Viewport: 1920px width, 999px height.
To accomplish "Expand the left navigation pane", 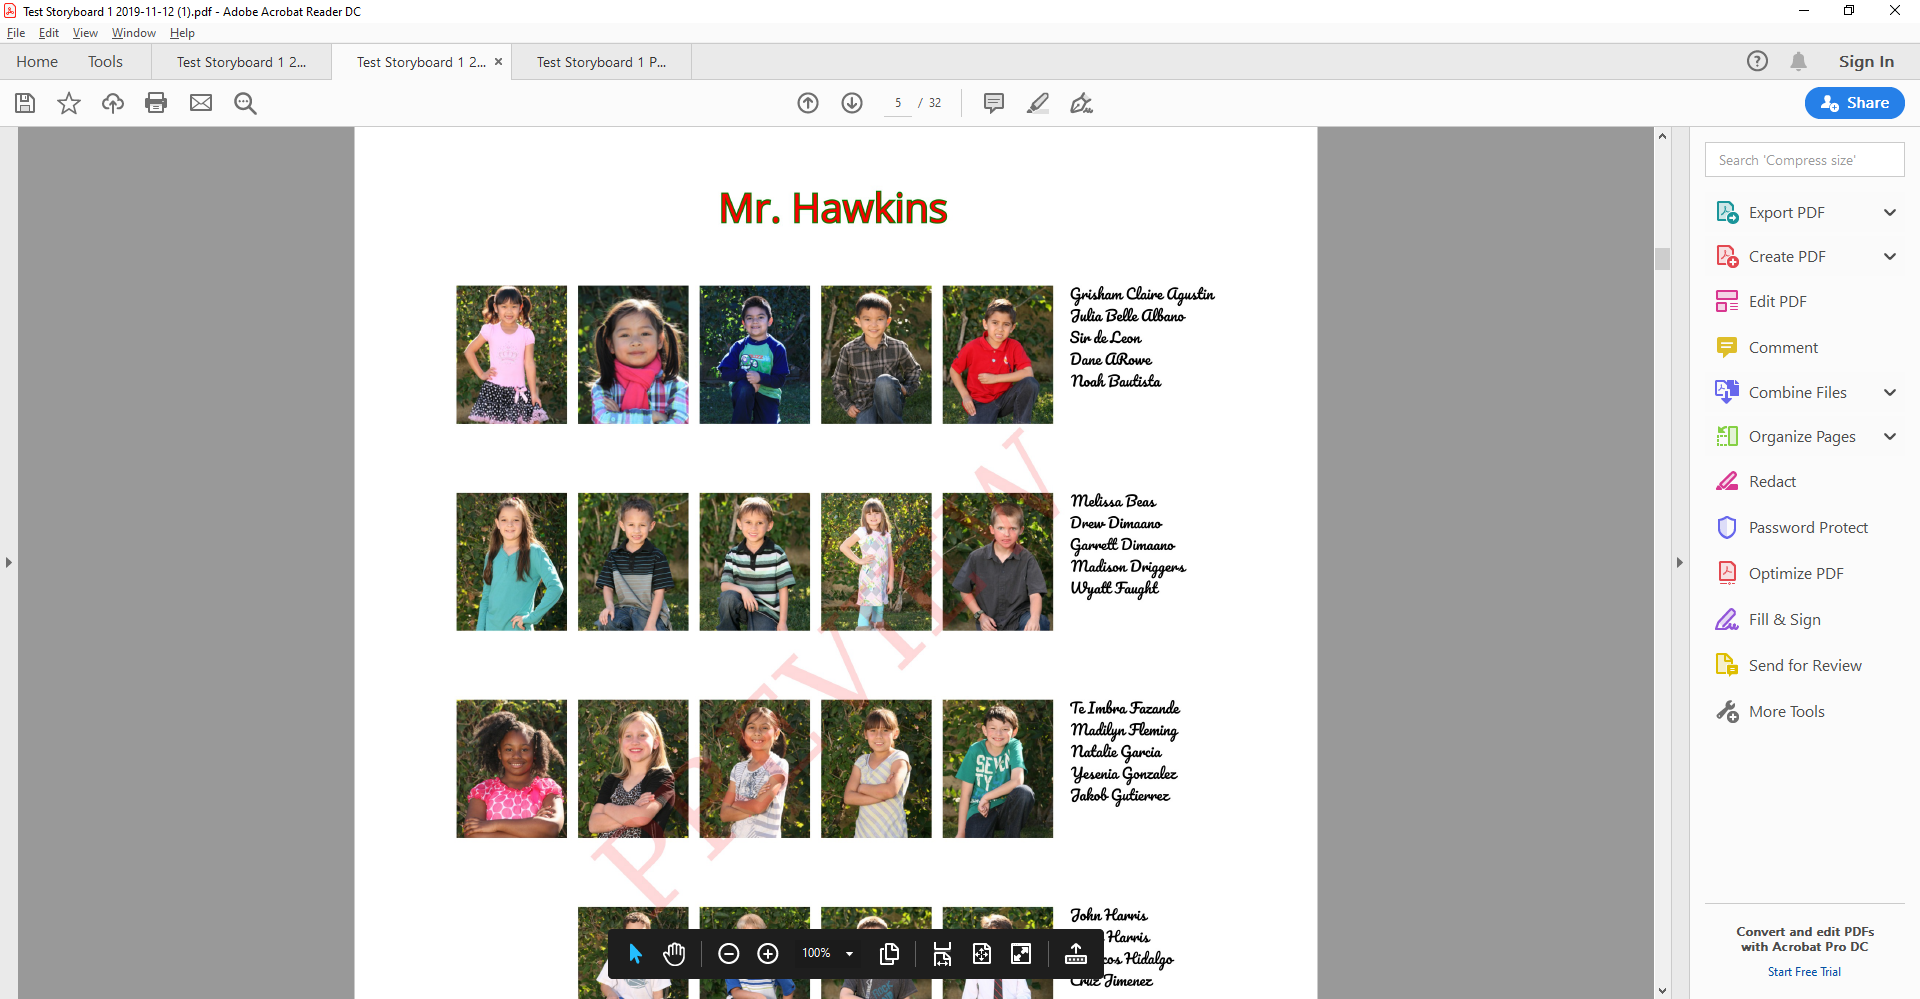I will point(9,563).
